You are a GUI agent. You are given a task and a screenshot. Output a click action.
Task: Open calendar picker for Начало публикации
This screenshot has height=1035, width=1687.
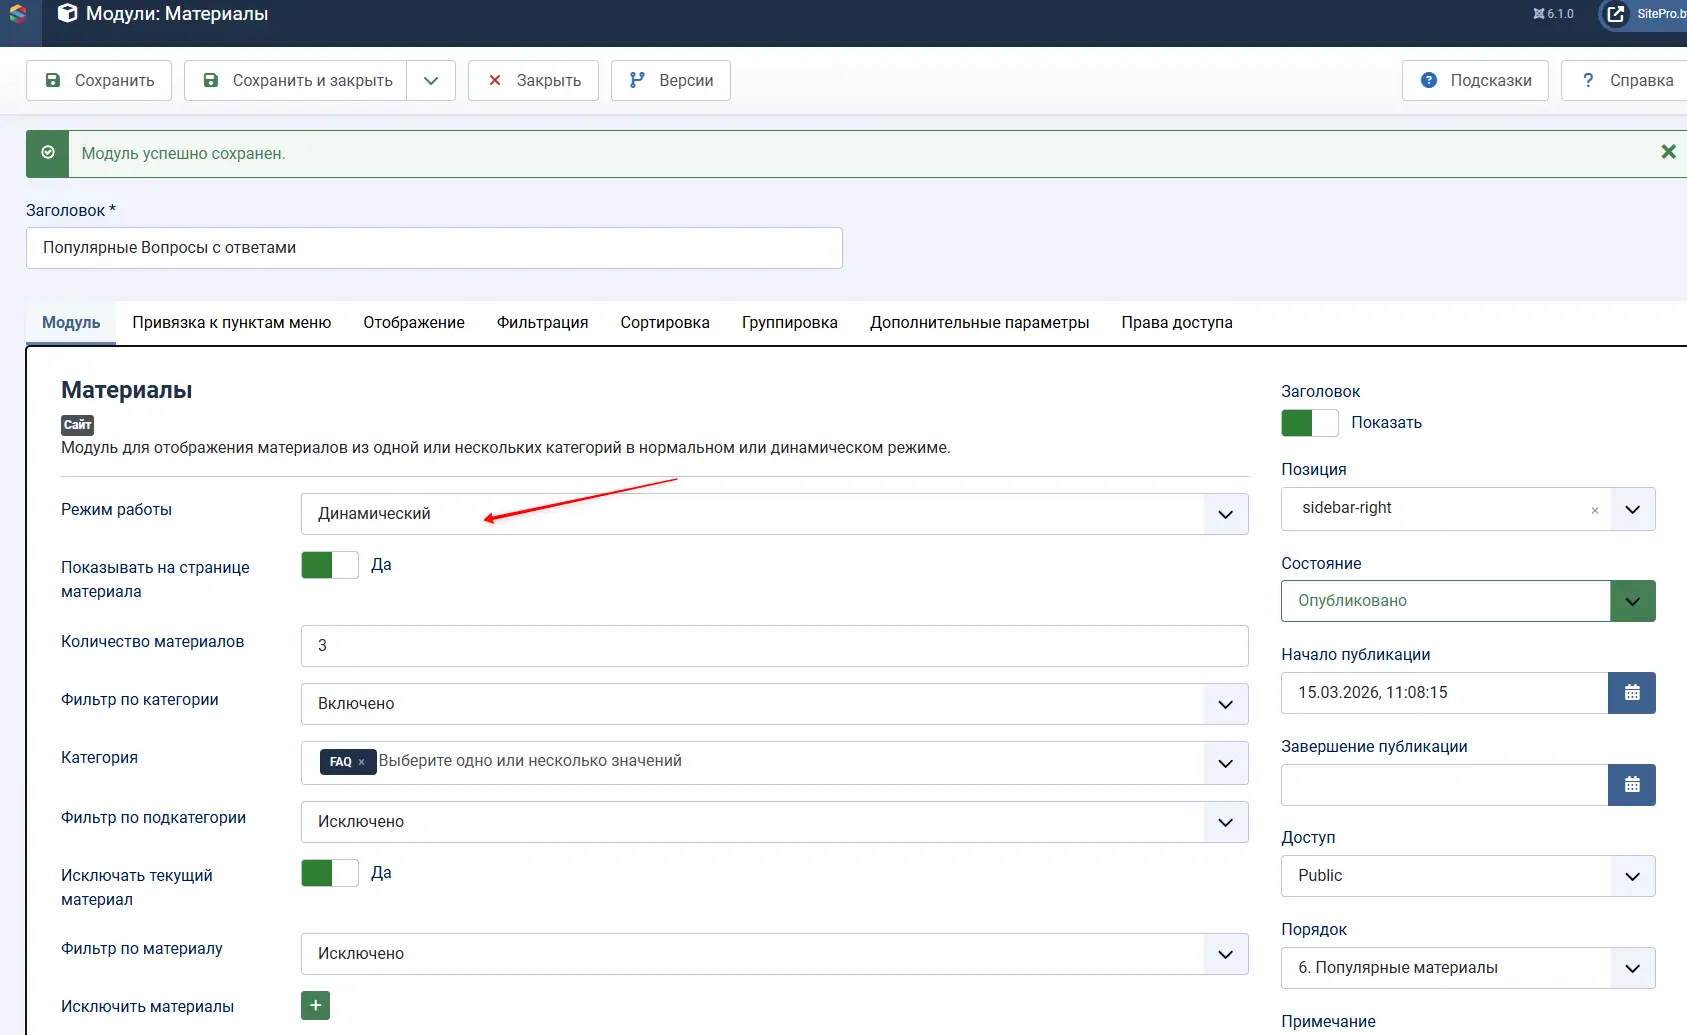point(1631,693)
